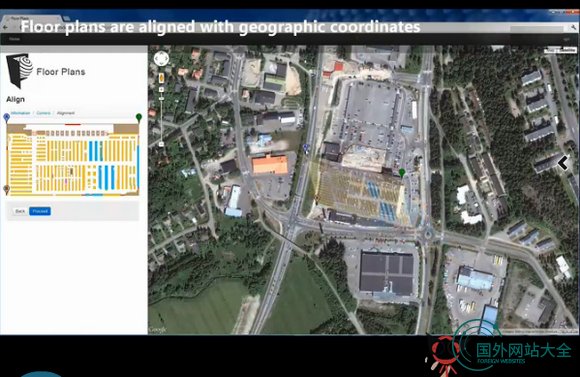Click the map zoom out button

pyautogui.click(x=161, y=144)
